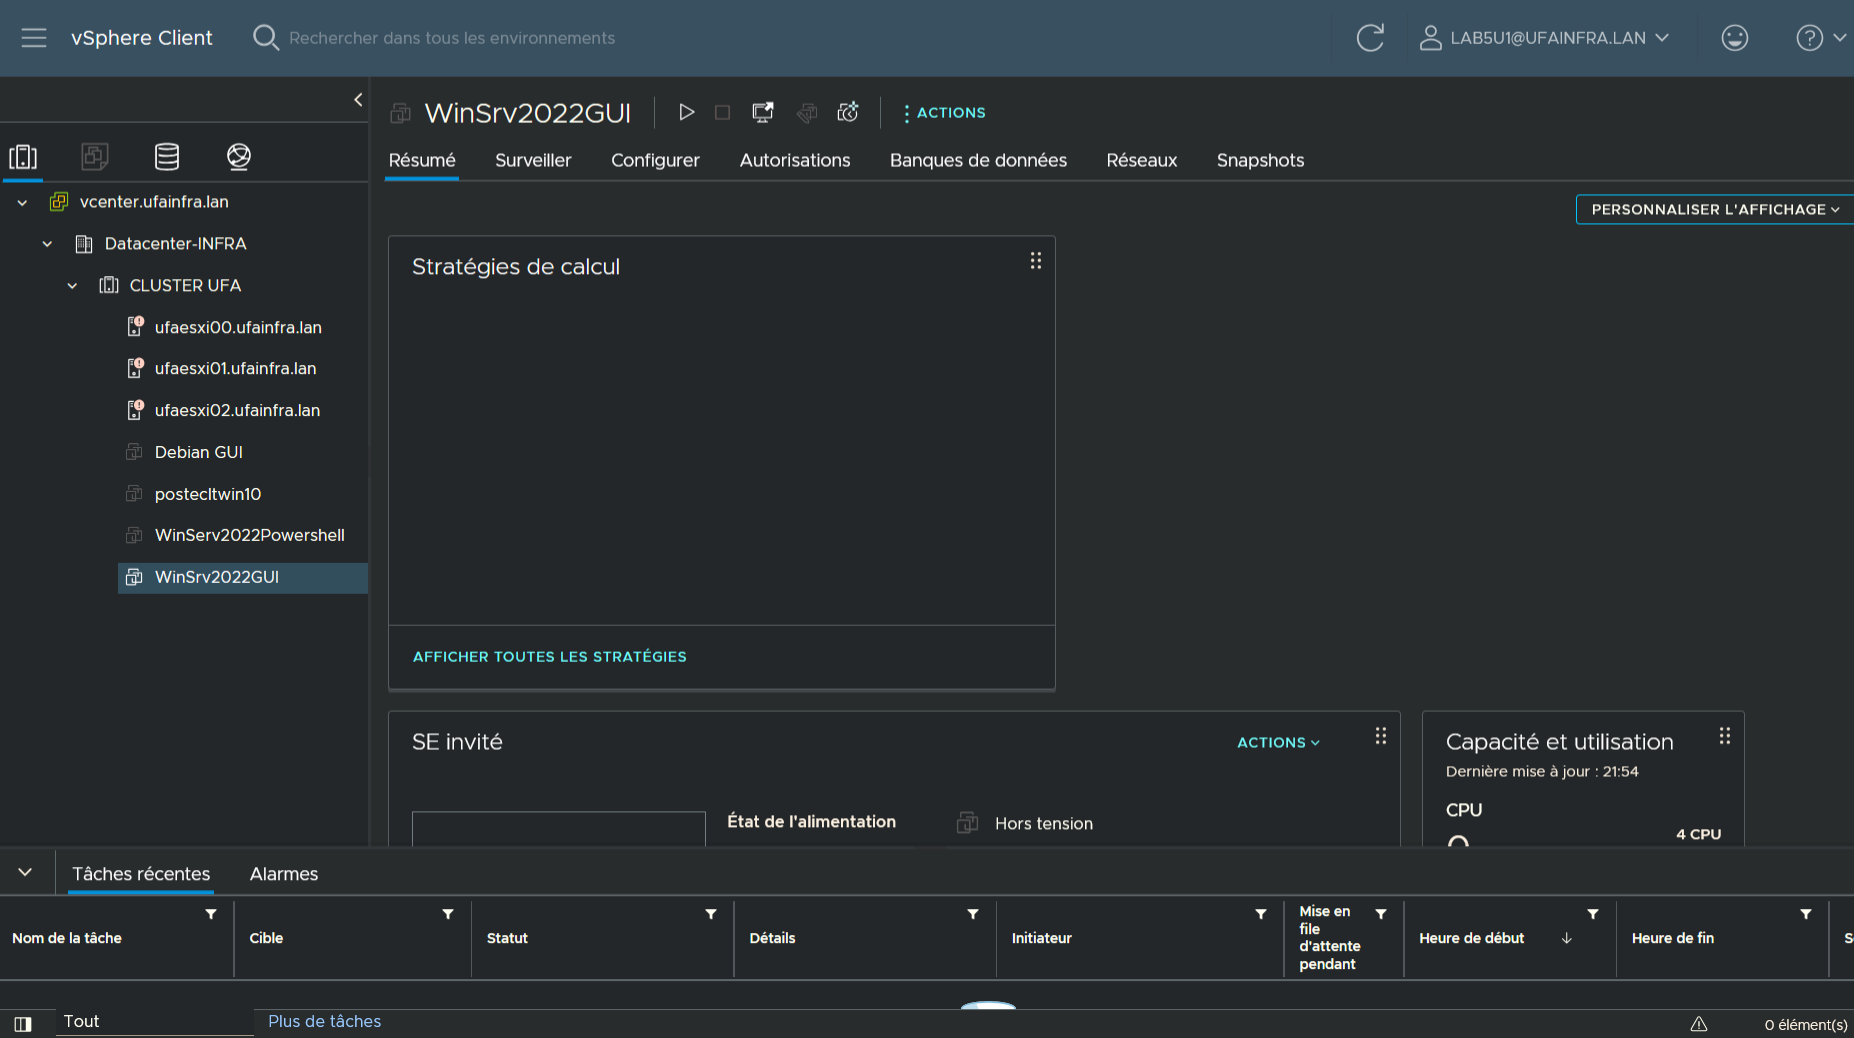The height and width of the screenshot is (1038, 1854).
Task: Launch the VM remote console icon
Action: pyautogui.click(x=763, y=112)
